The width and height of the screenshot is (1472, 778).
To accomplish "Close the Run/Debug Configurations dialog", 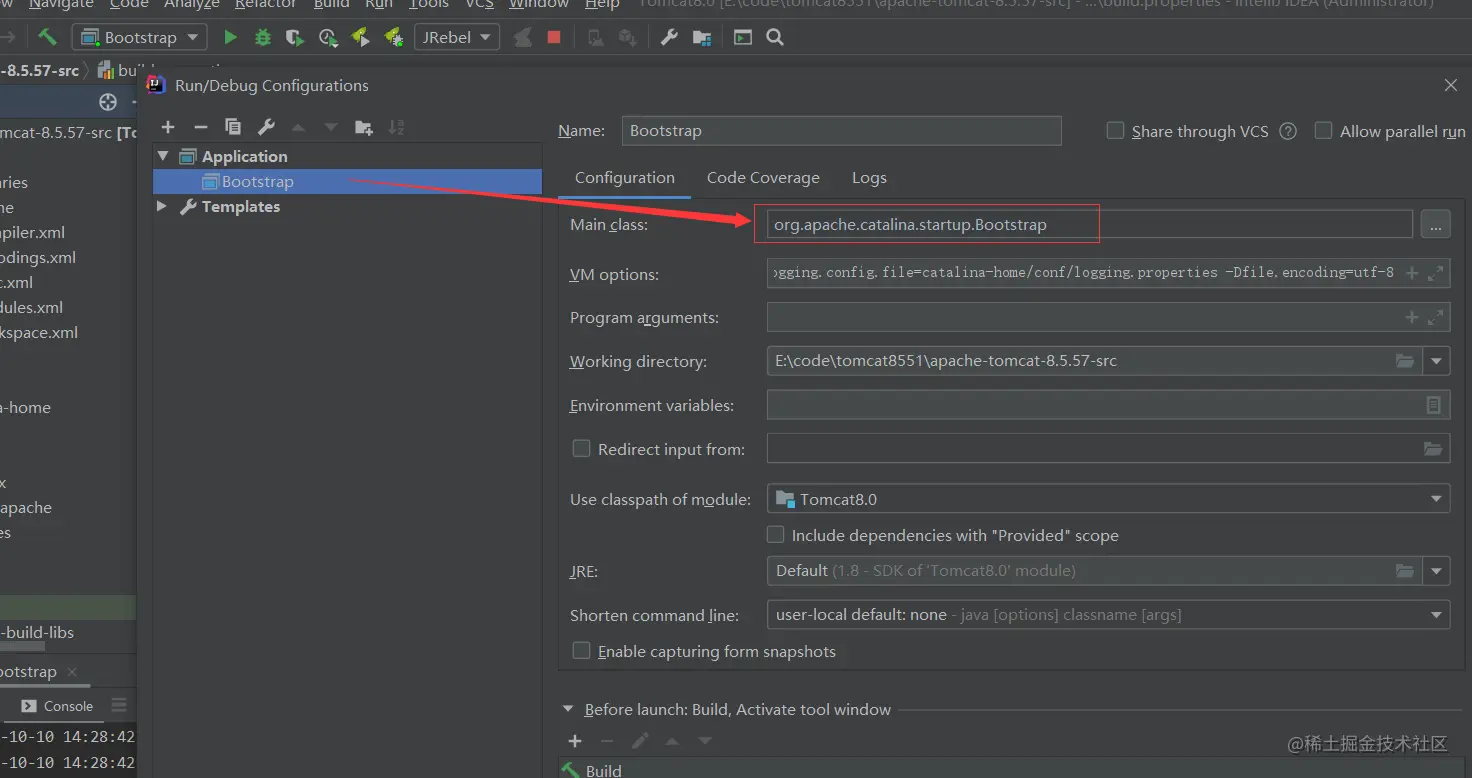I will (x=1451, y=85).
